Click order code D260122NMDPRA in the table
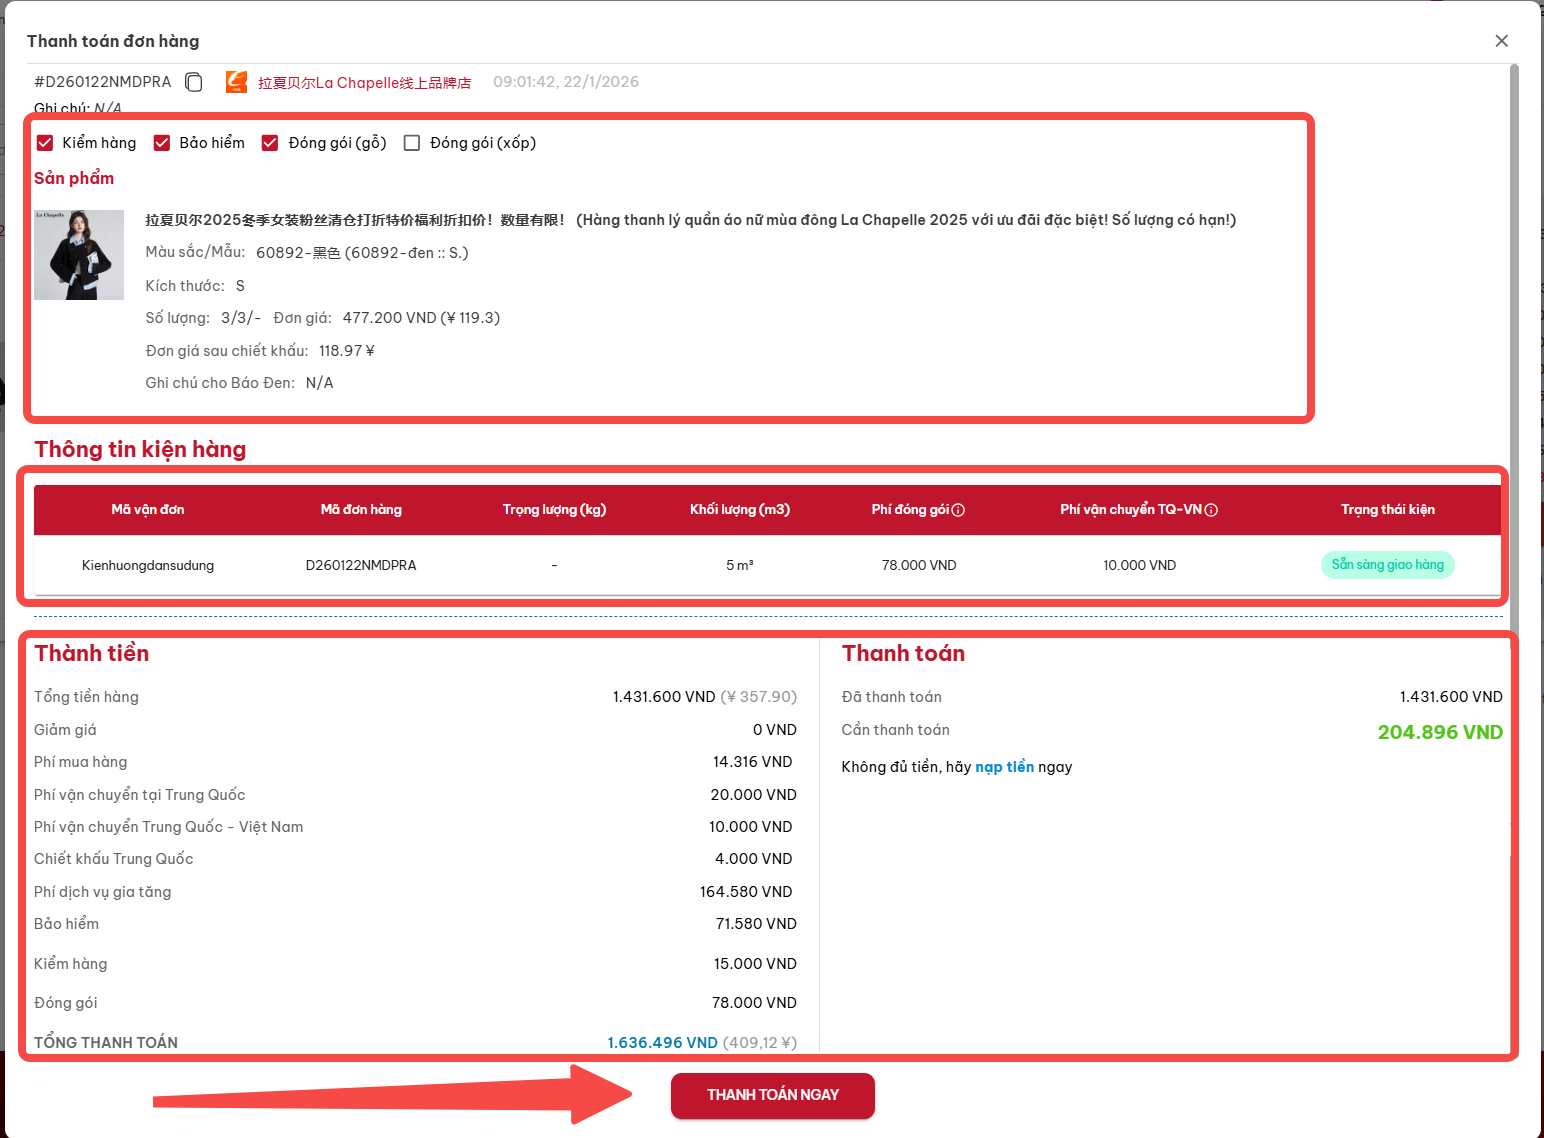This screenshot has height=1138, width=1544. click(x=361, y=565)
